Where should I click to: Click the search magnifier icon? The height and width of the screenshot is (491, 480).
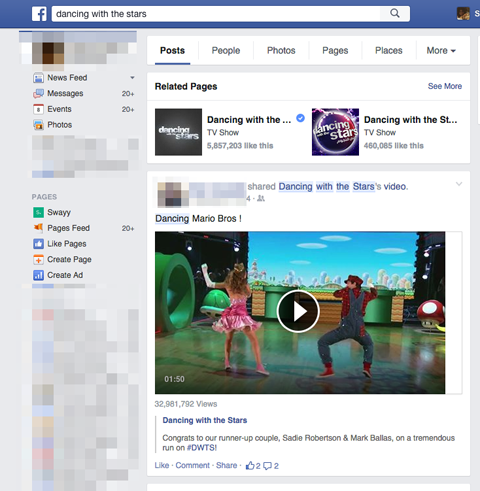[x=395, y=14]
